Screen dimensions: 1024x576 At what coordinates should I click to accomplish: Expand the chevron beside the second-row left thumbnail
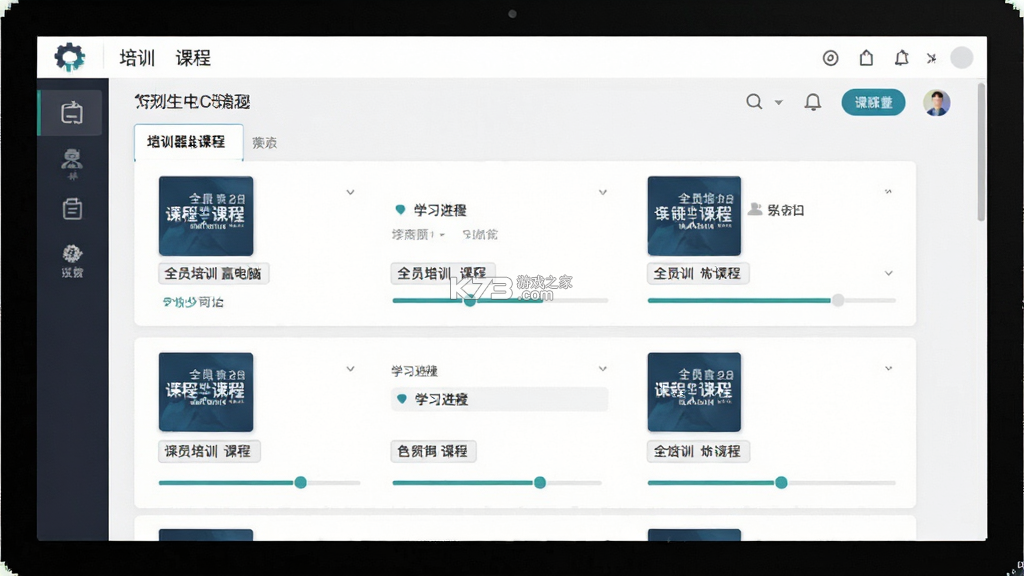point(350,369)
